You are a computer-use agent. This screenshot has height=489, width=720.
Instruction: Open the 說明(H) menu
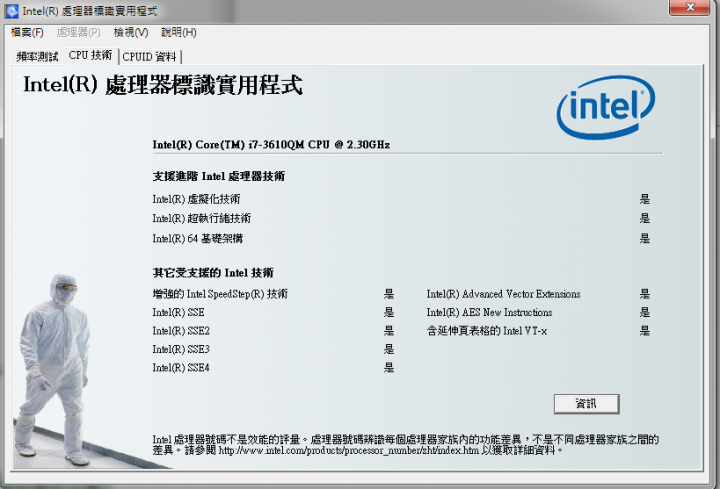pos(179,32)
